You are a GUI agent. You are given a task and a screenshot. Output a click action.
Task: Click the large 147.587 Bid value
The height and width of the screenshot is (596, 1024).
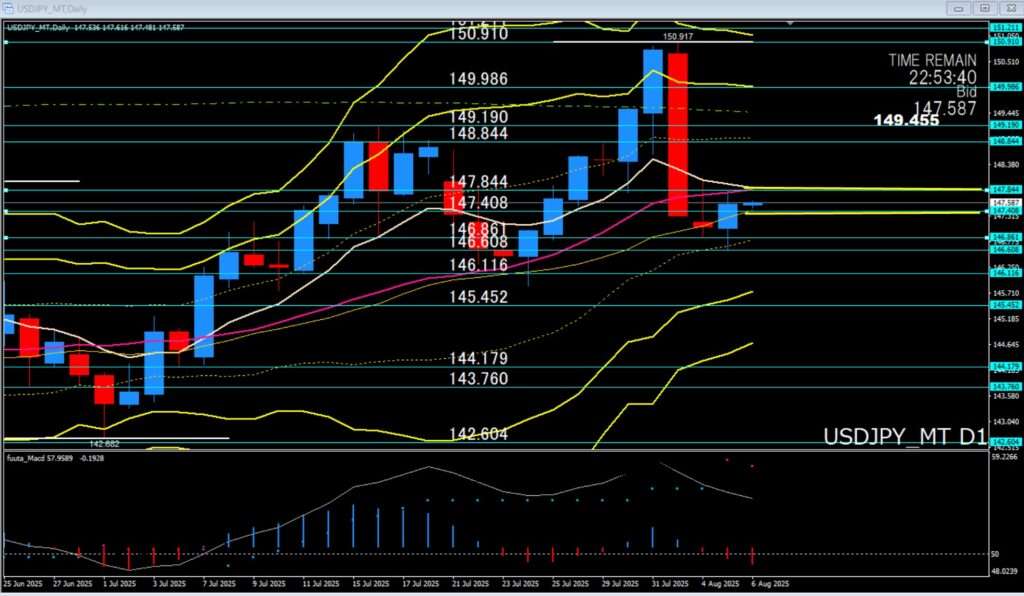point(944,108)
